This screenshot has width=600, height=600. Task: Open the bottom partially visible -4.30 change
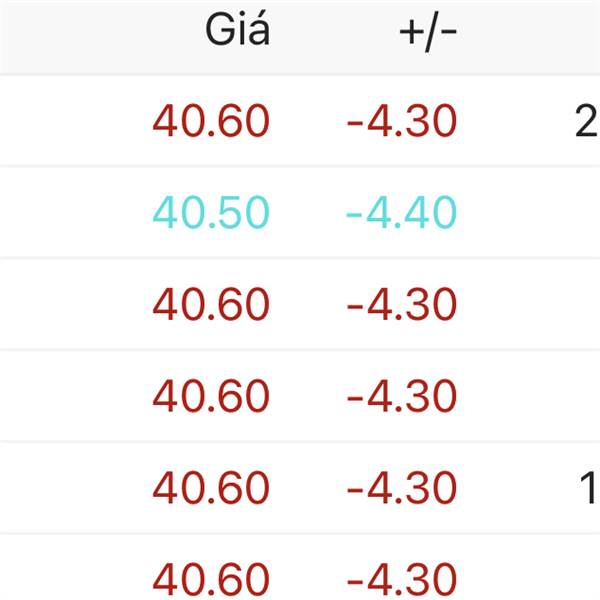(x=401, y=579)
